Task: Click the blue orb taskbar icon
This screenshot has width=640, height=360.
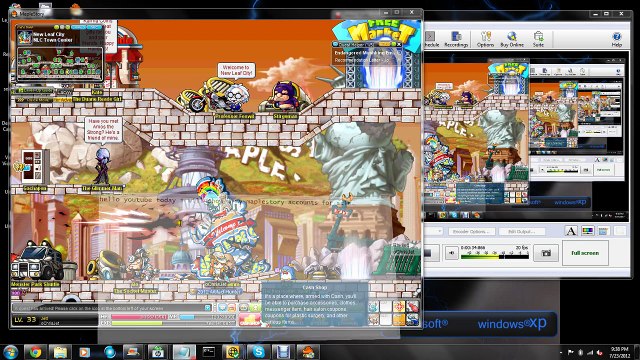Action: click(110, 352)
